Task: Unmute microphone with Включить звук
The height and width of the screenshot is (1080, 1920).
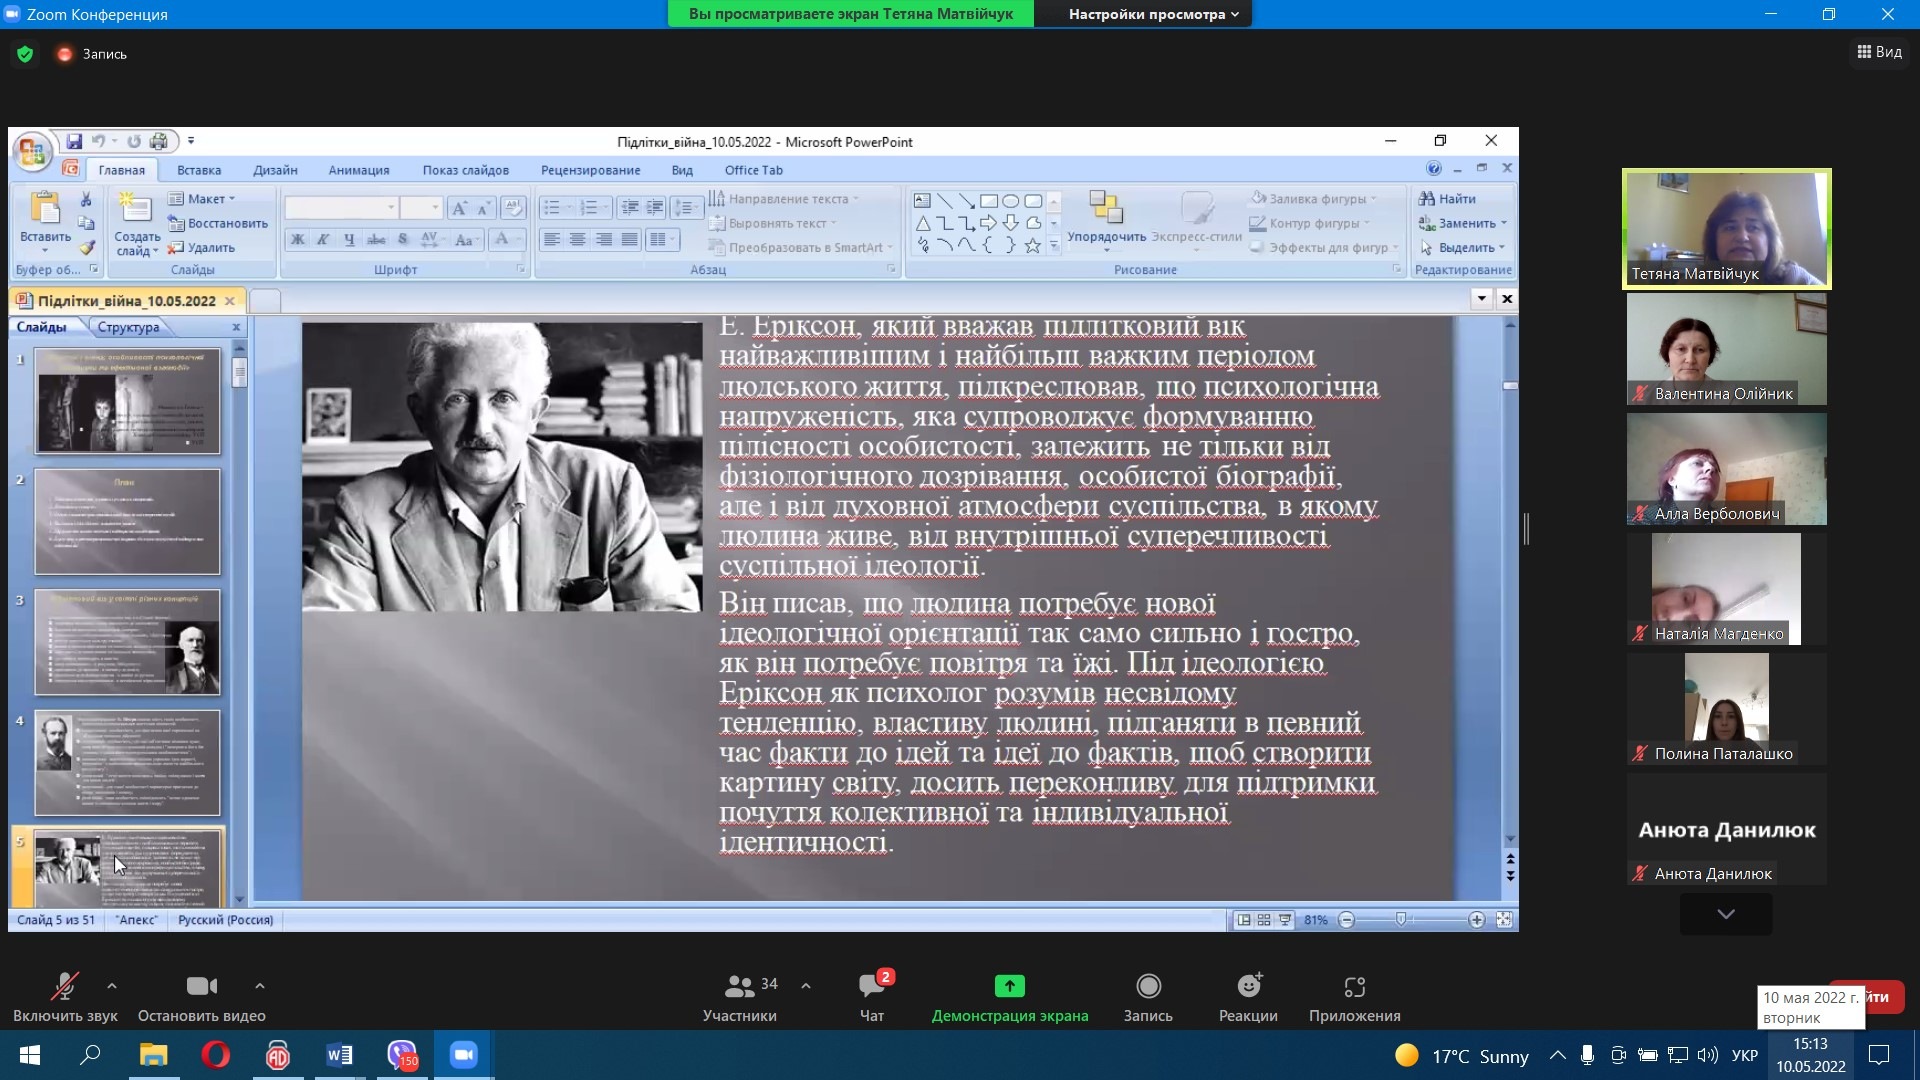Action: (x=65, y=986)
